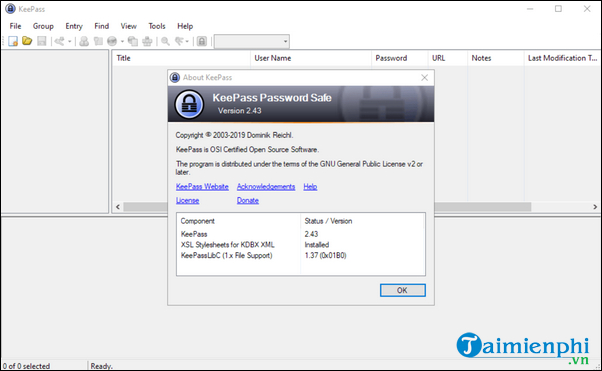Click the Last Modification Time column header
This screenshot has height=371, width=602.
(562, 58)
